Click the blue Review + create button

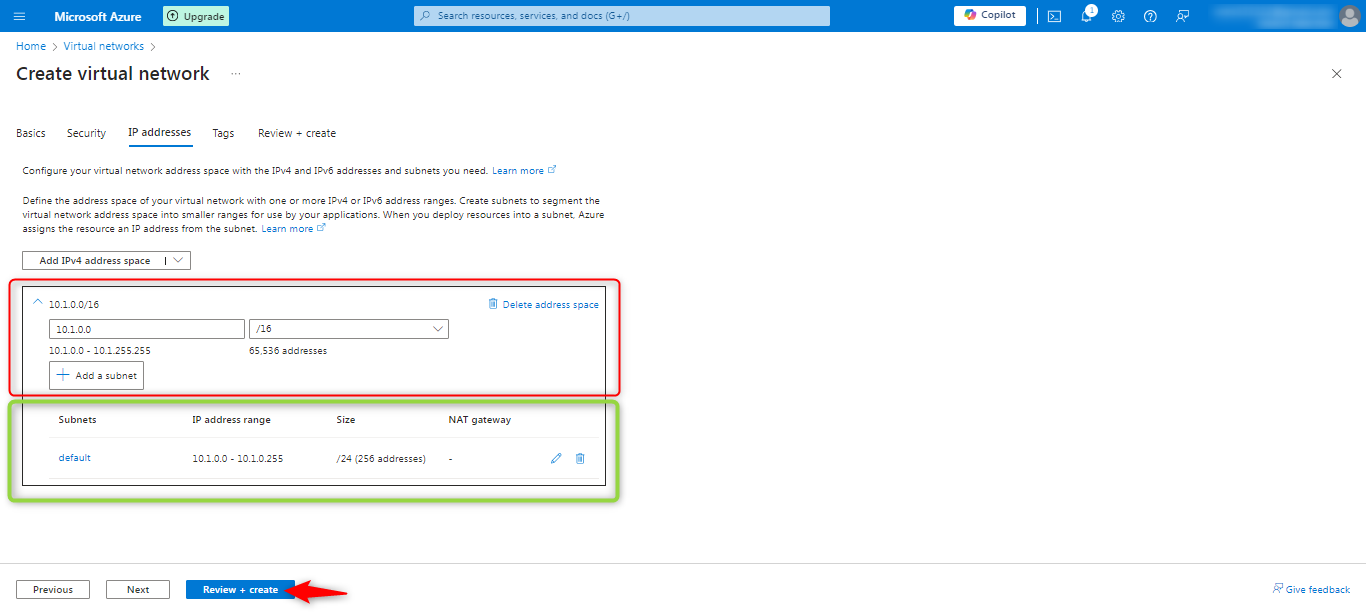pyautogui.click(x=240, y=590)
